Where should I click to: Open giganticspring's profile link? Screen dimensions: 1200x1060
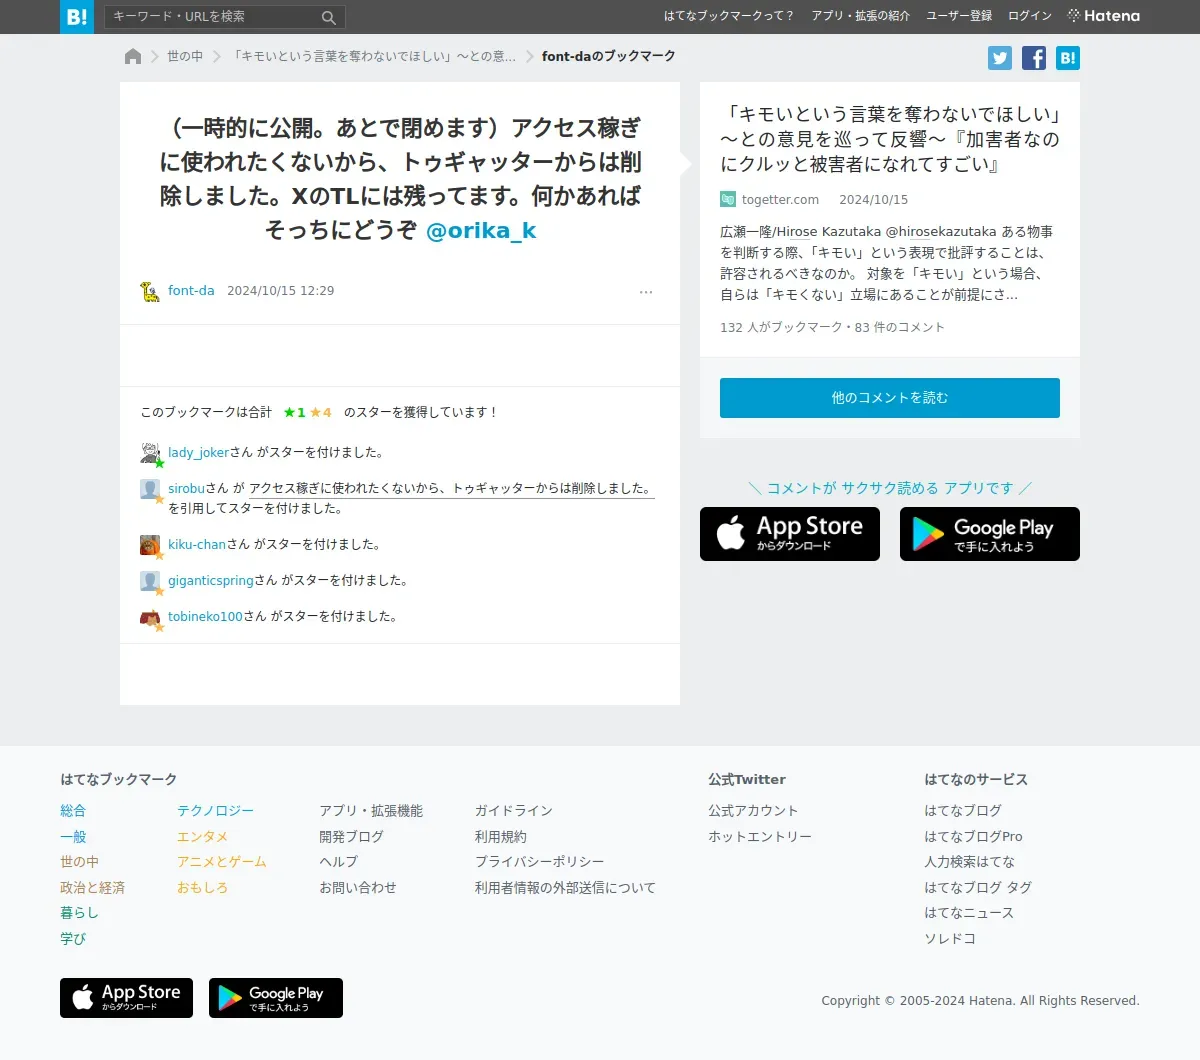click(x=211, y=581)
